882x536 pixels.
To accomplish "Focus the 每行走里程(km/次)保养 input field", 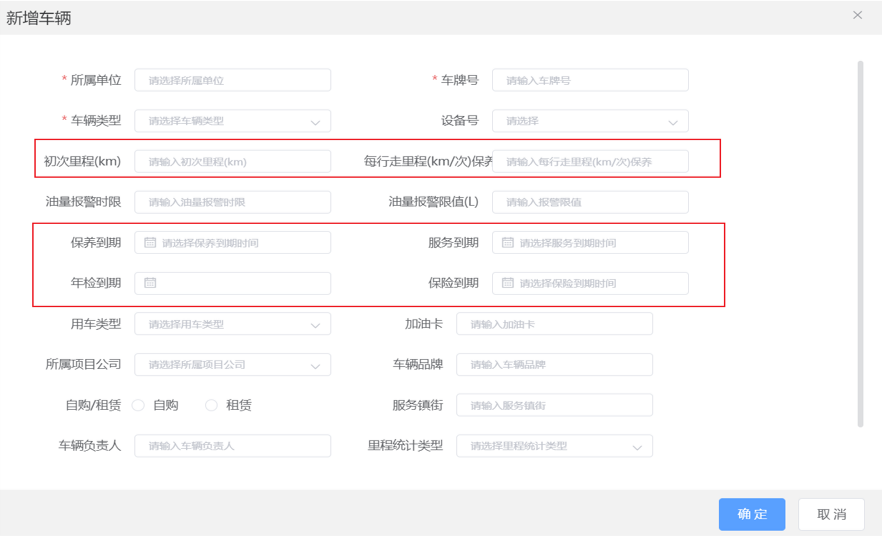I will [x=590, y=161].
